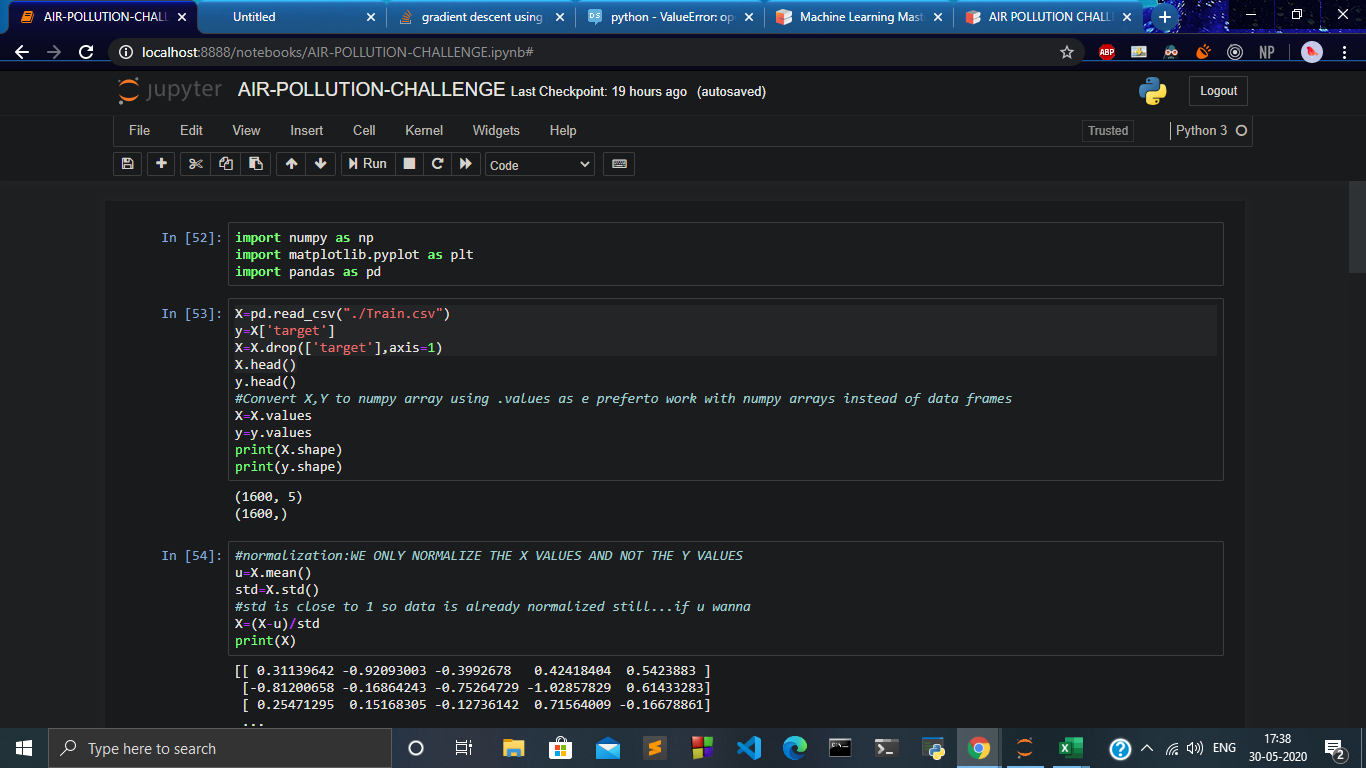Click the Trusted notebook indicator
The height and width of the screenshot is (768, 1366).
1108,131
